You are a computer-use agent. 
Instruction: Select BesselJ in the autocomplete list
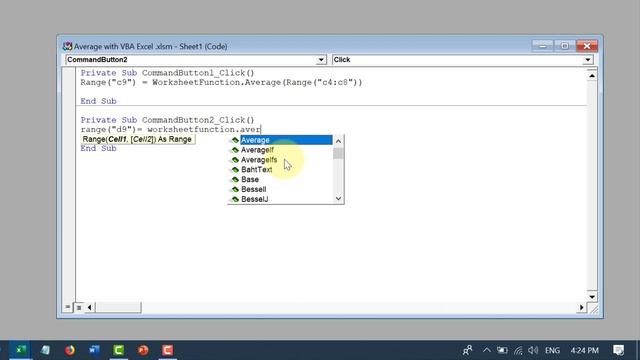[255, 199]
